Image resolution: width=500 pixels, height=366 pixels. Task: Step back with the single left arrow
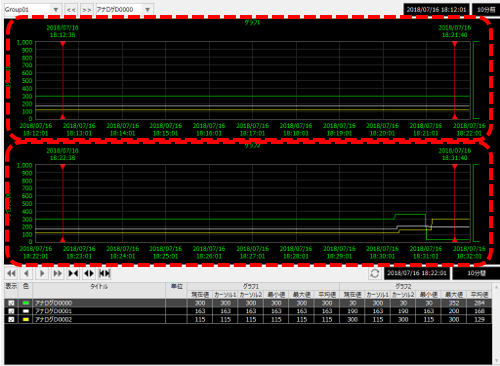[x=27, y=274]
